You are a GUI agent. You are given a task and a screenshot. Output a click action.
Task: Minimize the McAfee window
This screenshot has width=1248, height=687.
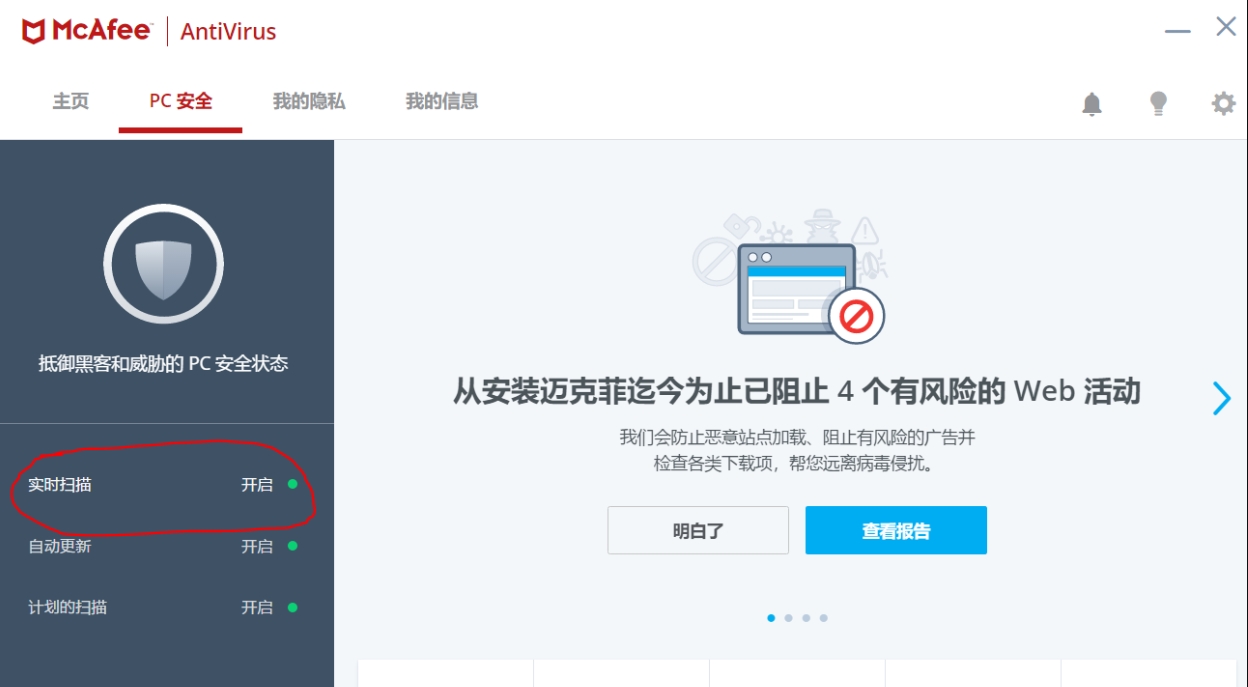[x=1177, y=31]
